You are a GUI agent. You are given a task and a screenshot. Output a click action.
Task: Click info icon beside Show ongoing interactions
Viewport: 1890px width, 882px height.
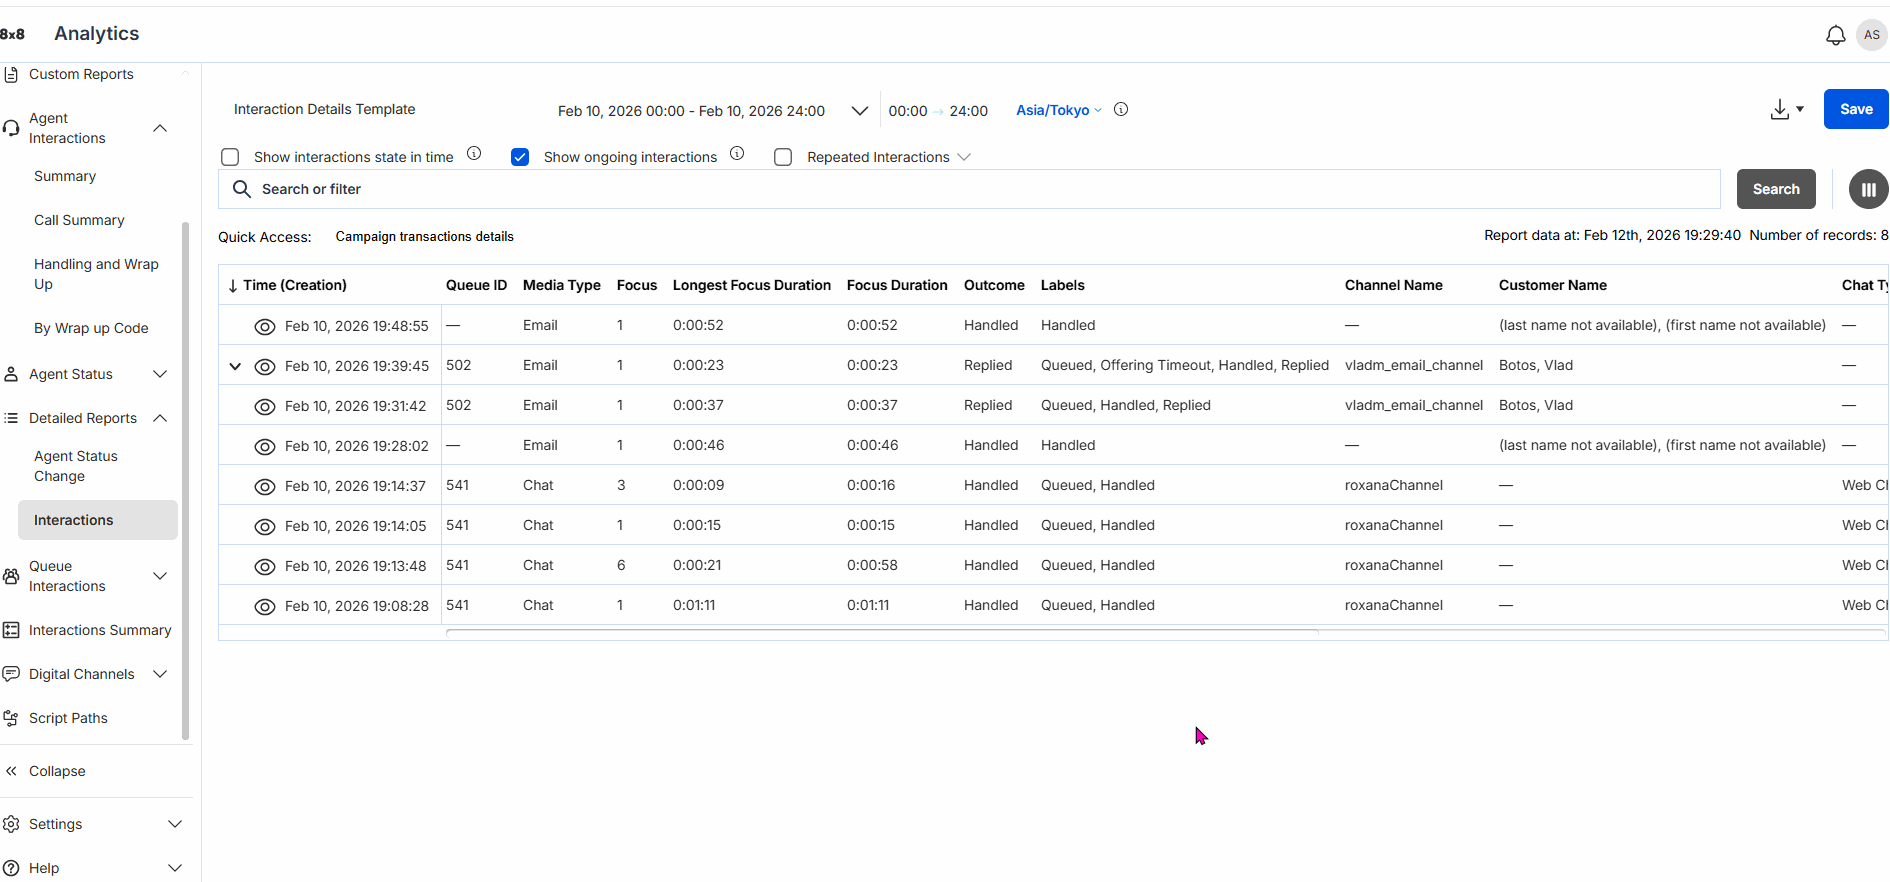point(737,154)
